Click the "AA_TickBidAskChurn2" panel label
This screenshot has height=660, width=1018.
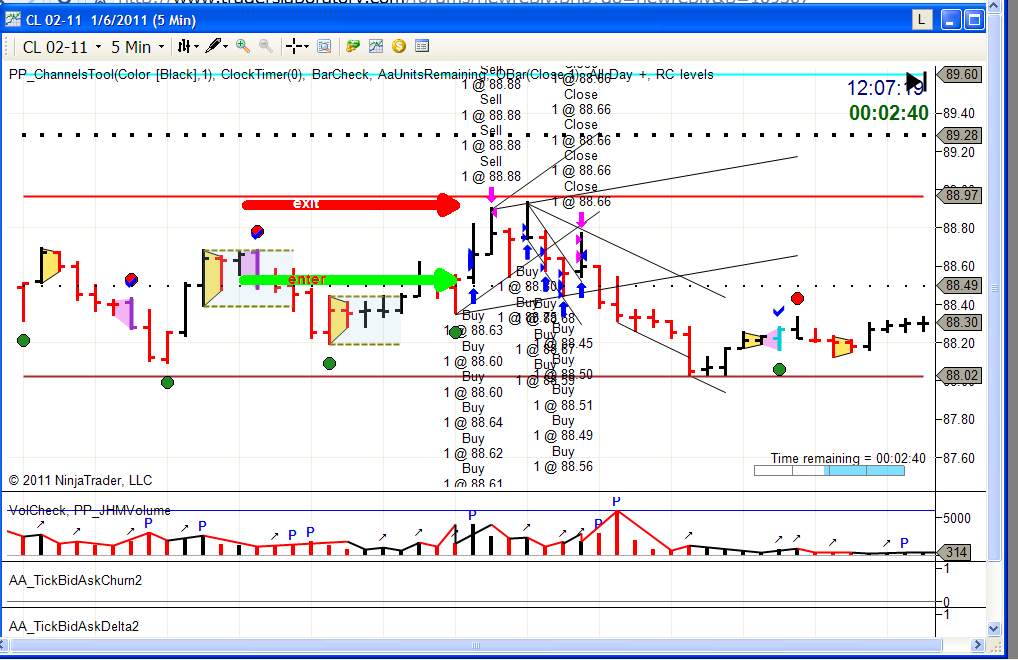coord(75,580)
